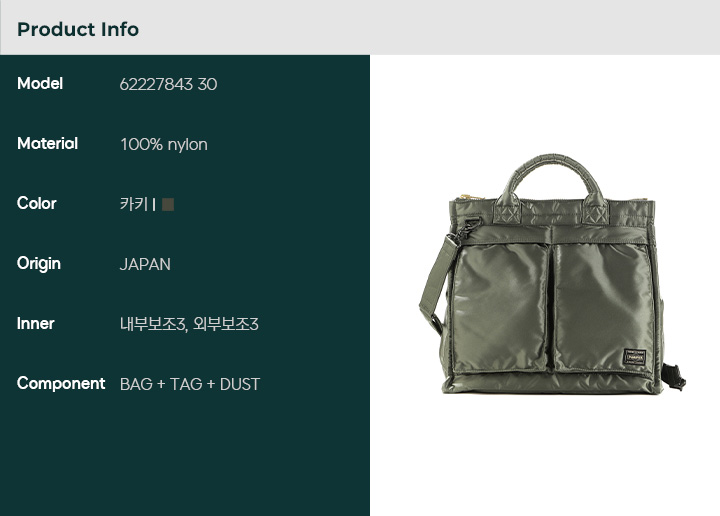
Task: Click the Origin label
Action: (x=39, y=264)
